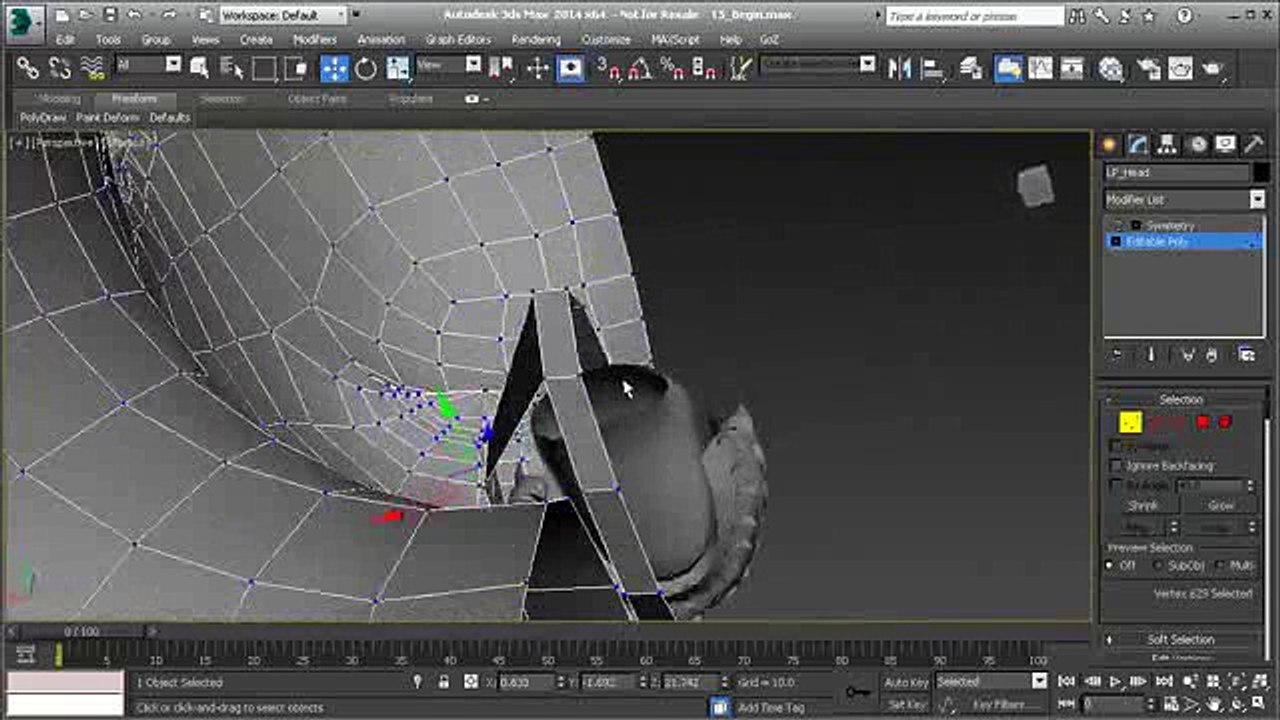The width and height of the screenshot is (1280, 720).
Task: Switch to the Utilities hammer panel tab
Action: click(x=1254, y=144)
